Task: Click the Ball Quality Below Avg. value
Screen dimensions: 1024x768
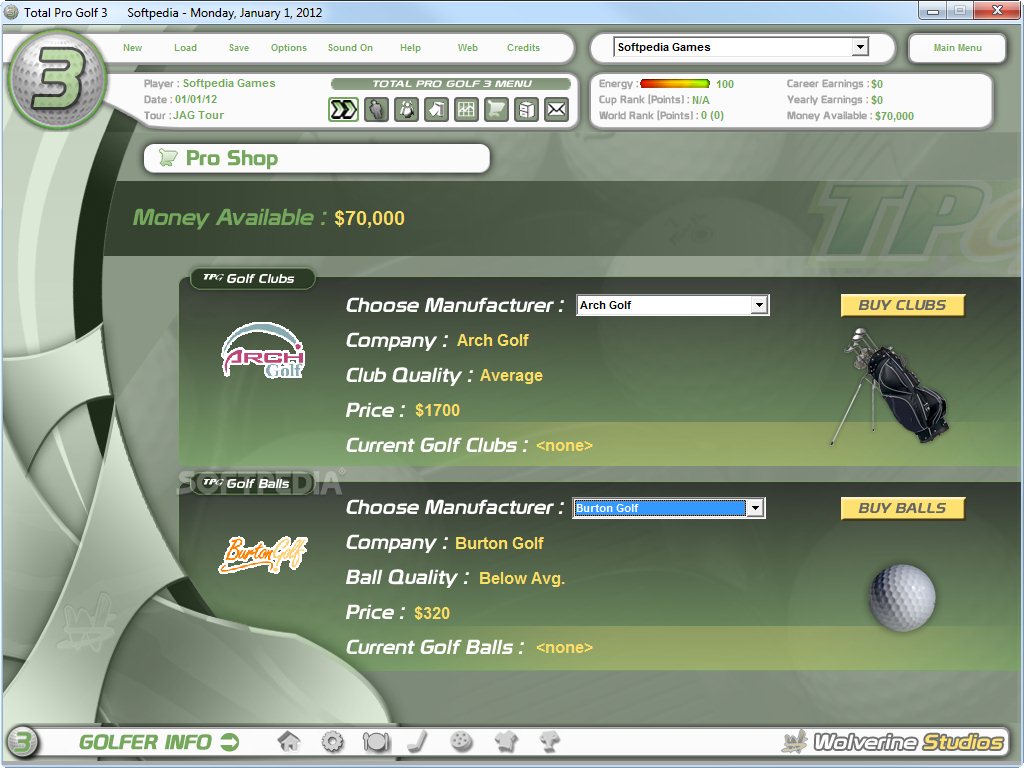Action: pyautogui.click(x=521, y=578)
